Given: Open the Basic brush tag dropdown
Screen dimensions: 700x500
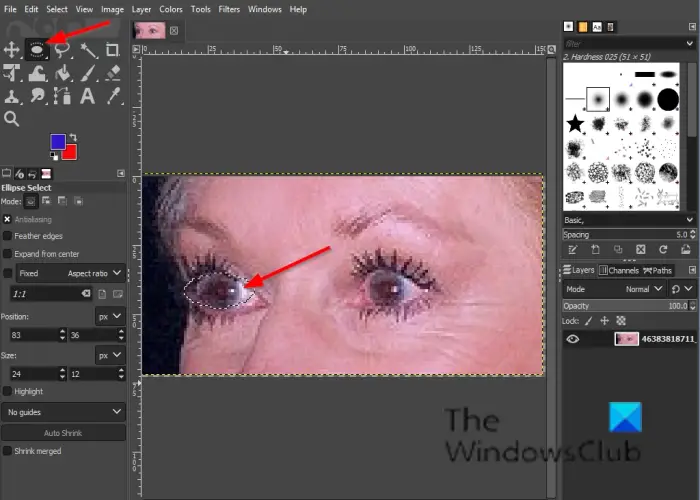Looking at the screenshot, I should click(690, 220).
